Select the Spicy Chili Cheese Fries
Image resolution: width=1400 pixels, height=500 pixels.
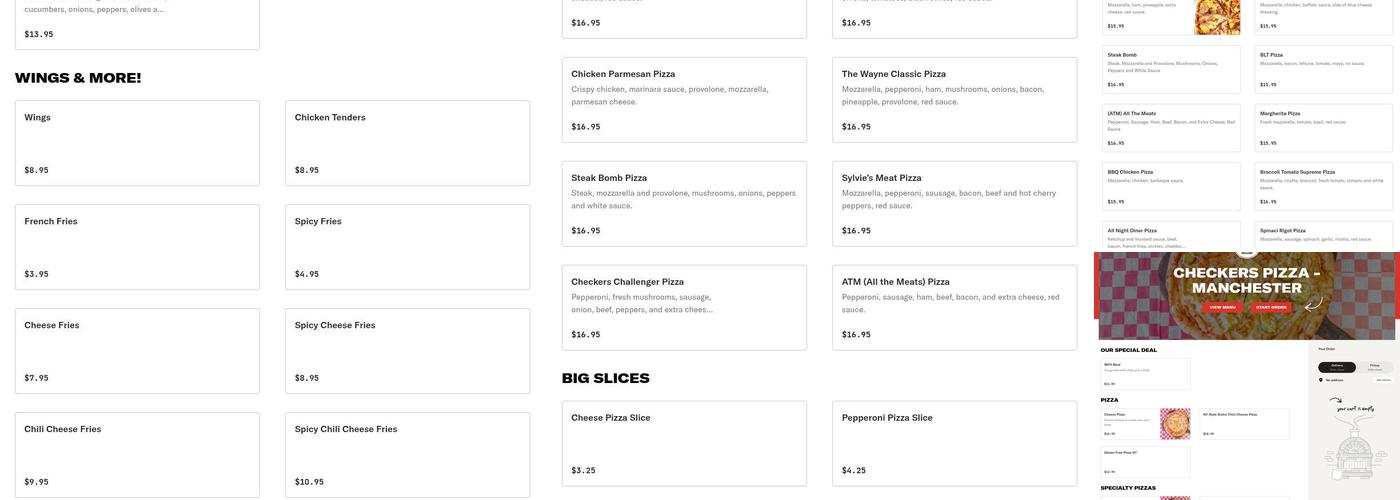[407, 455]
